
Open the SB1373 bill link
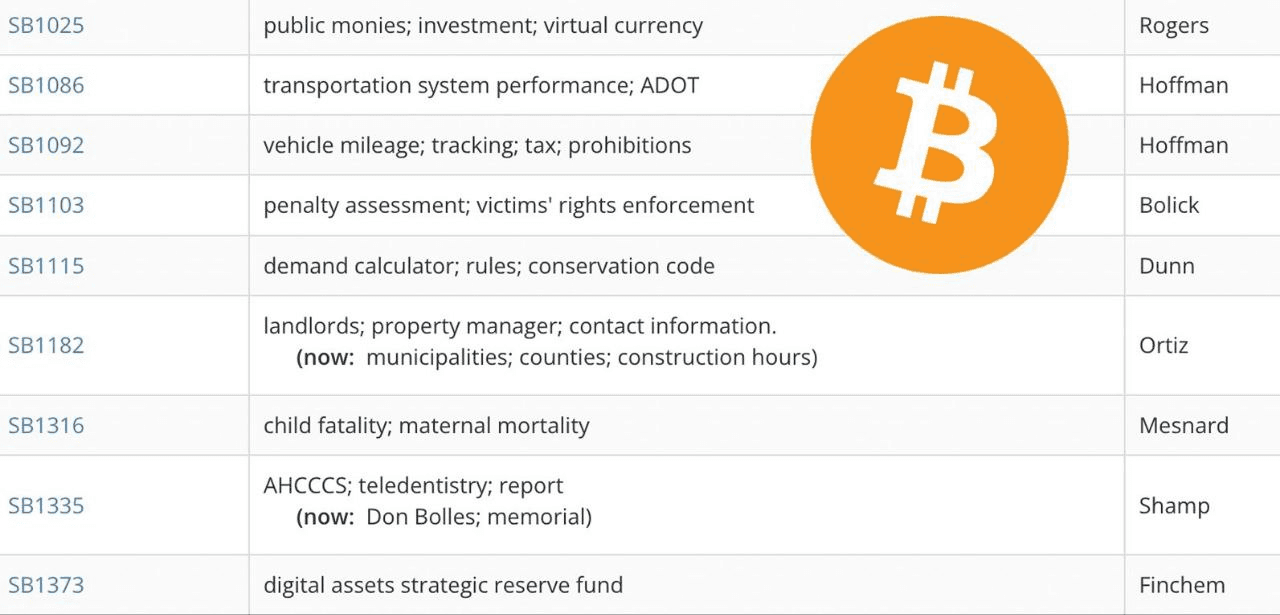point(46,585)
